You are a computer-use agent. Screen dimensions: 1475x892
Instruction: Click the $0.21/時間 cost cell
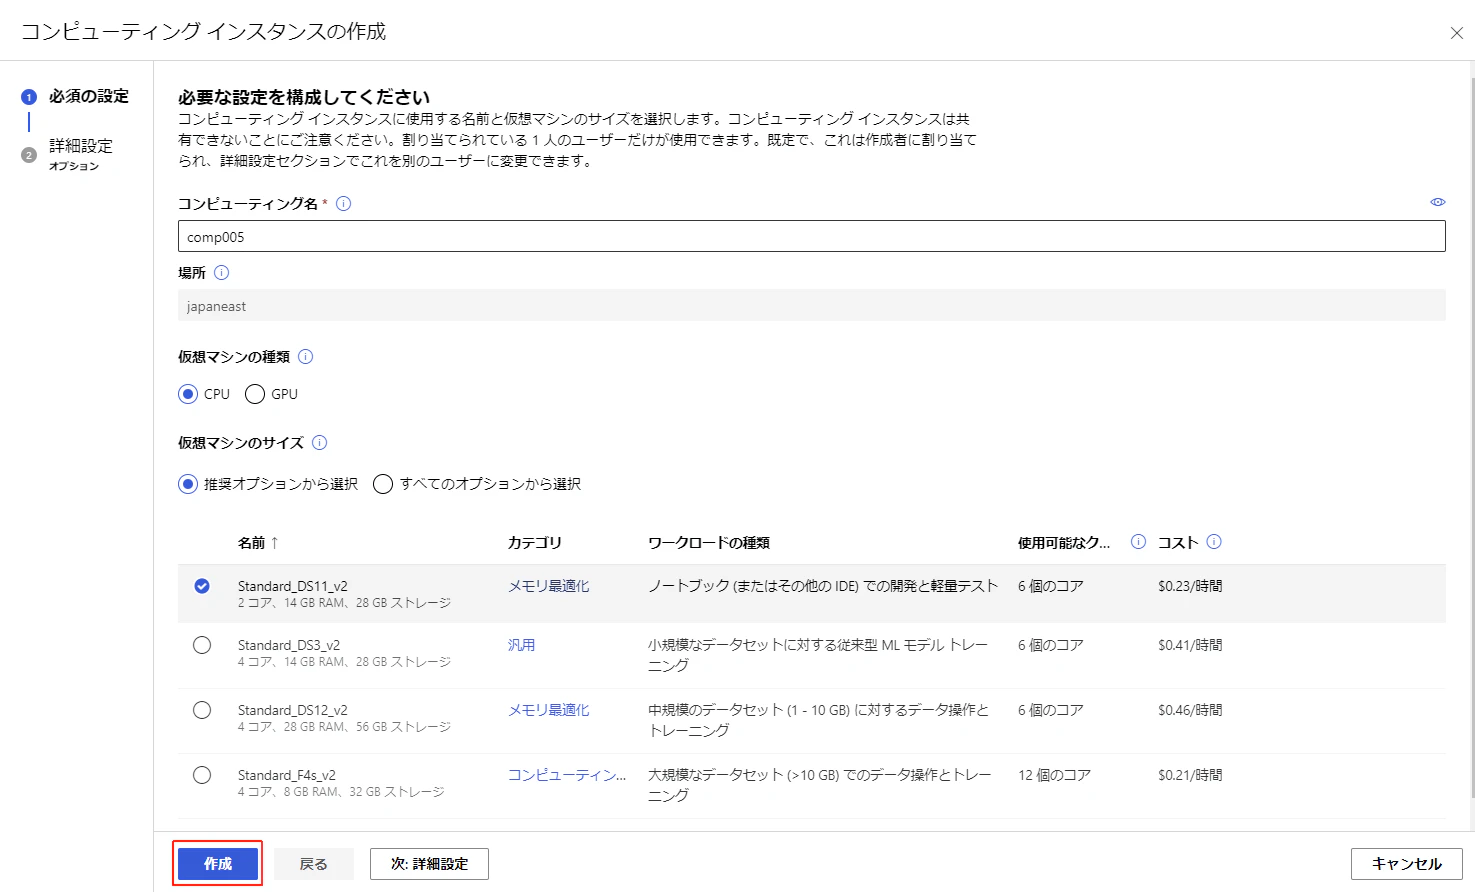1190,775
